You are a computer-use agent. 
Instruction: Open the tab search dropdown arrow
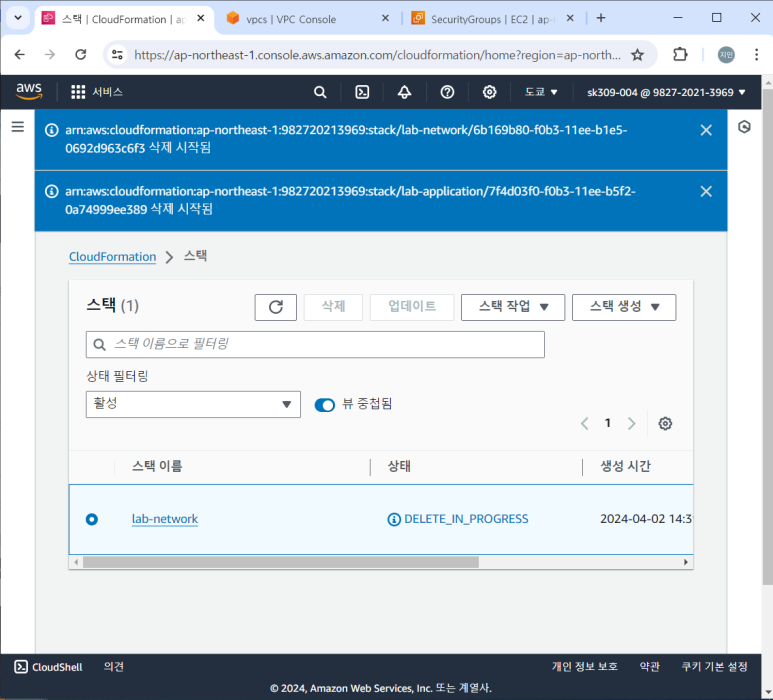18,18
